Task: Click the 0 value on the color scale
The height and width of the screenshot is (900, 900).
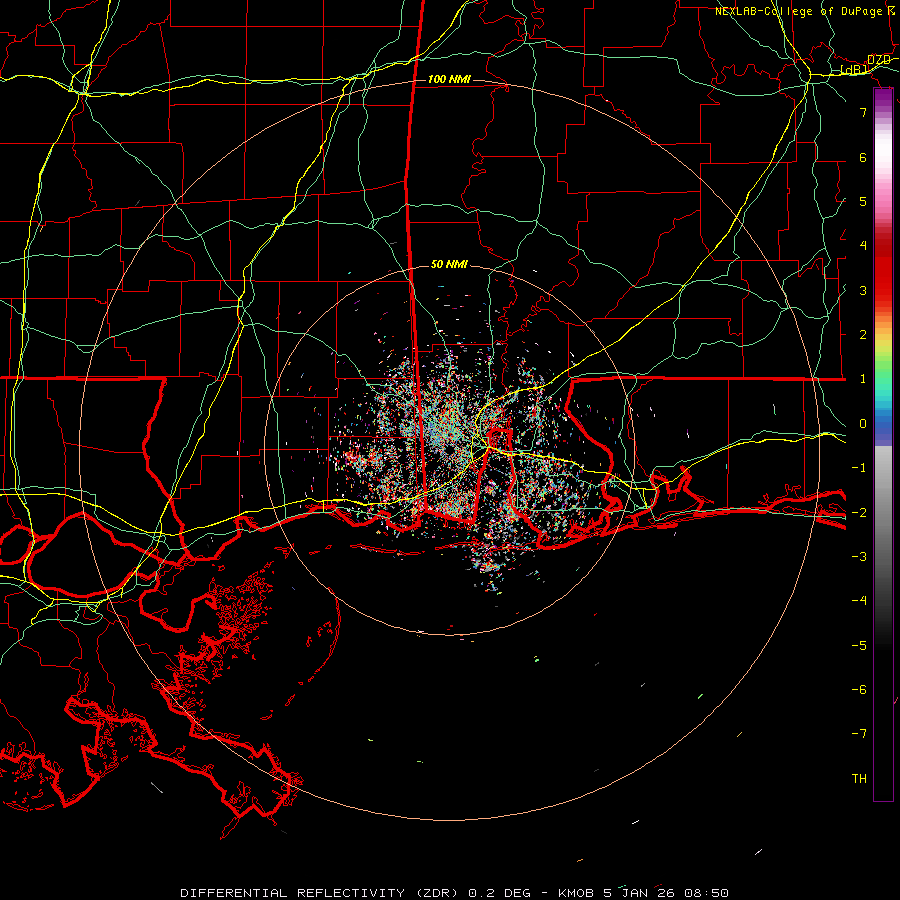Action: point(863,424)
